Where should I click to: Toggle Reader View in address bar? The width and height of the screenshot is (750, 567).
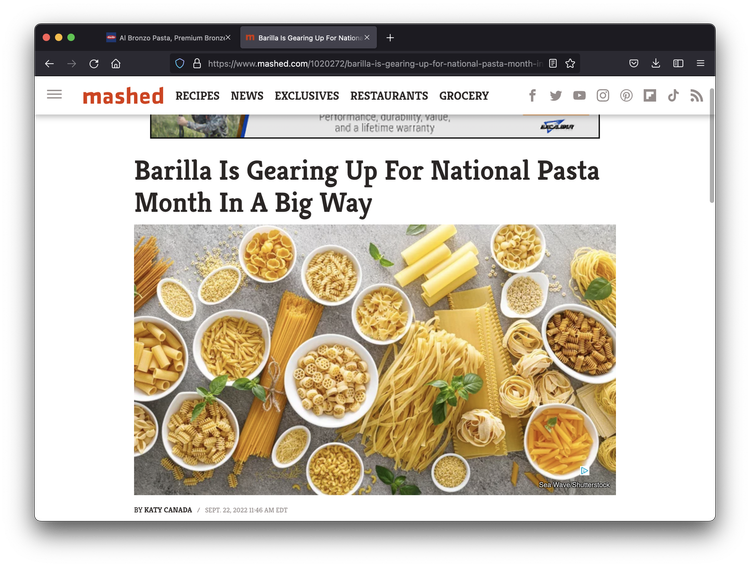[x=553, y=63]
